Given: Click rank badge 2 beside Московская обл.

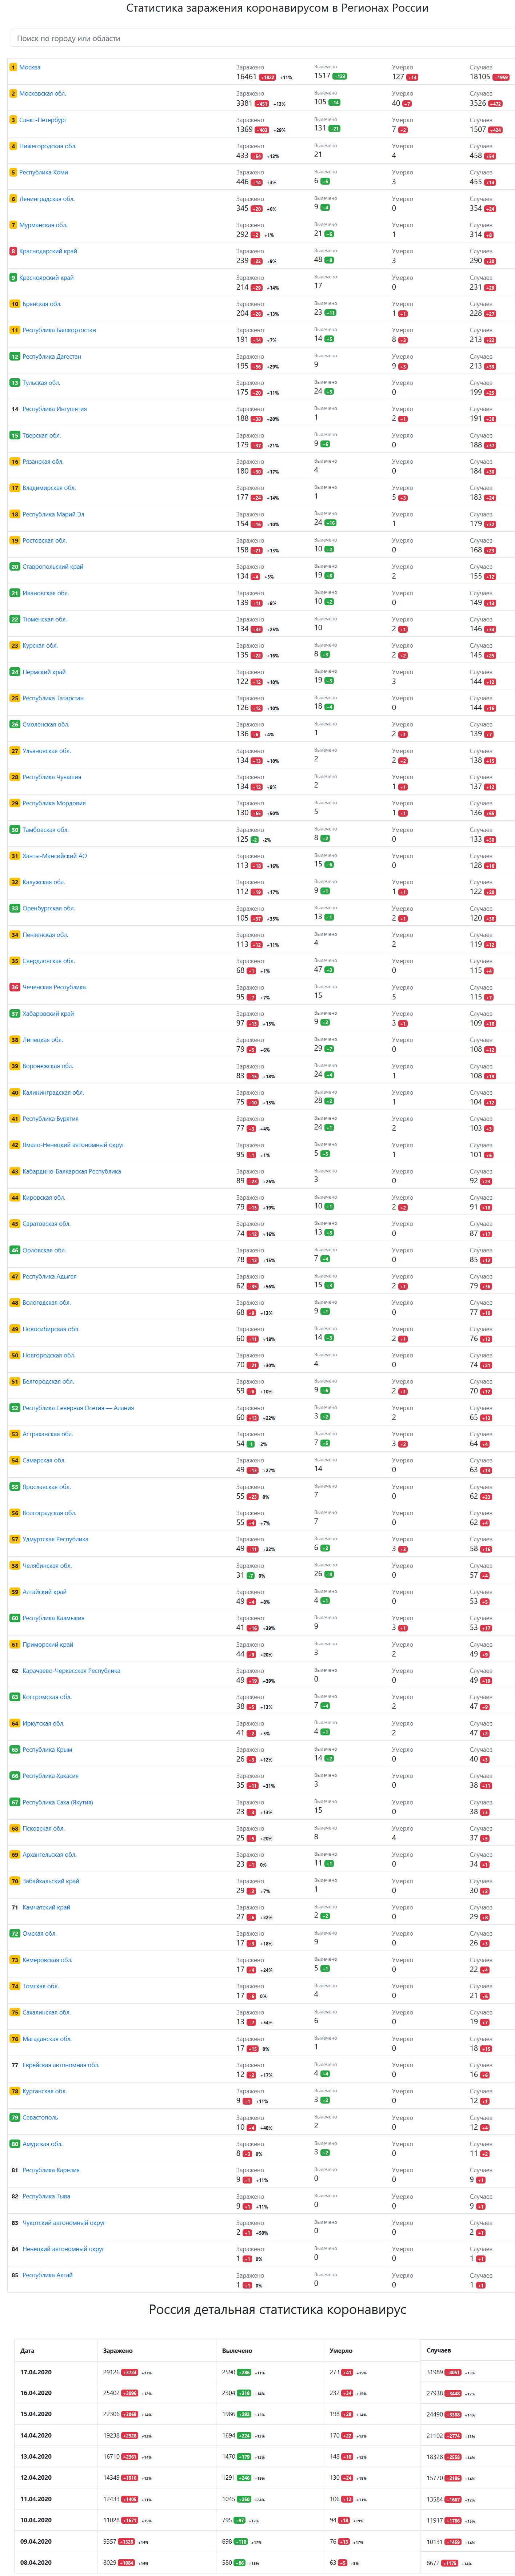Looking at the screenshot, I should 13,93.
